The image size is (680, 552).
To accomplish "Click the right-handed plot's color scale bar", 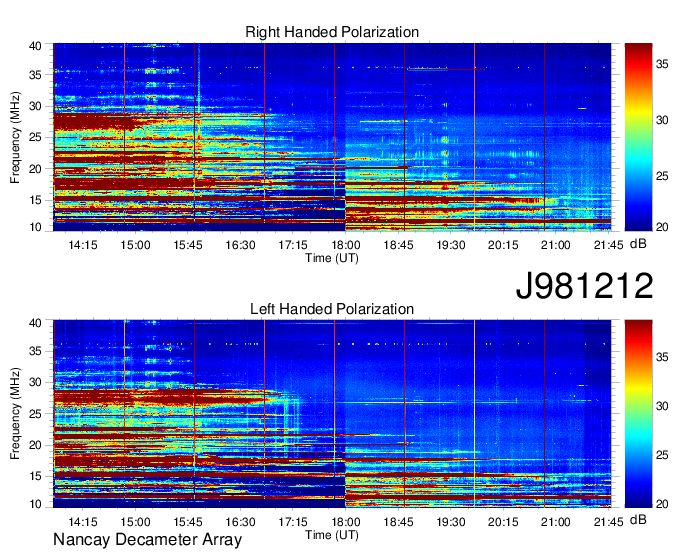I will tap(638, 137).
